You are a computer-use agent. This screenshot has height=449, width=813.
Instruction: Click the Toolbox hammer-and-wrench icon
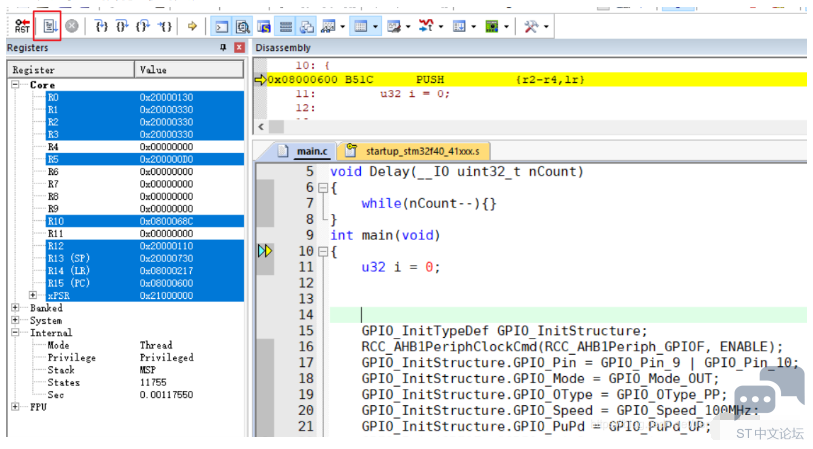tap(531, 26)
